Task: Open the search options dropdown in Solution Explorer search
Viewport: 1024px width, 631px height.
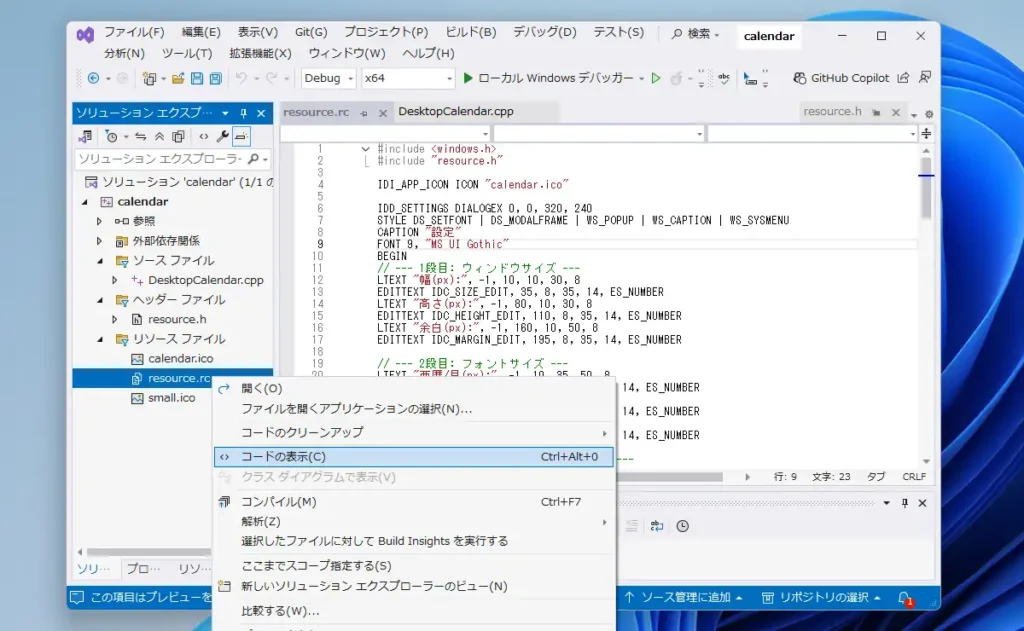Action: 265,159
